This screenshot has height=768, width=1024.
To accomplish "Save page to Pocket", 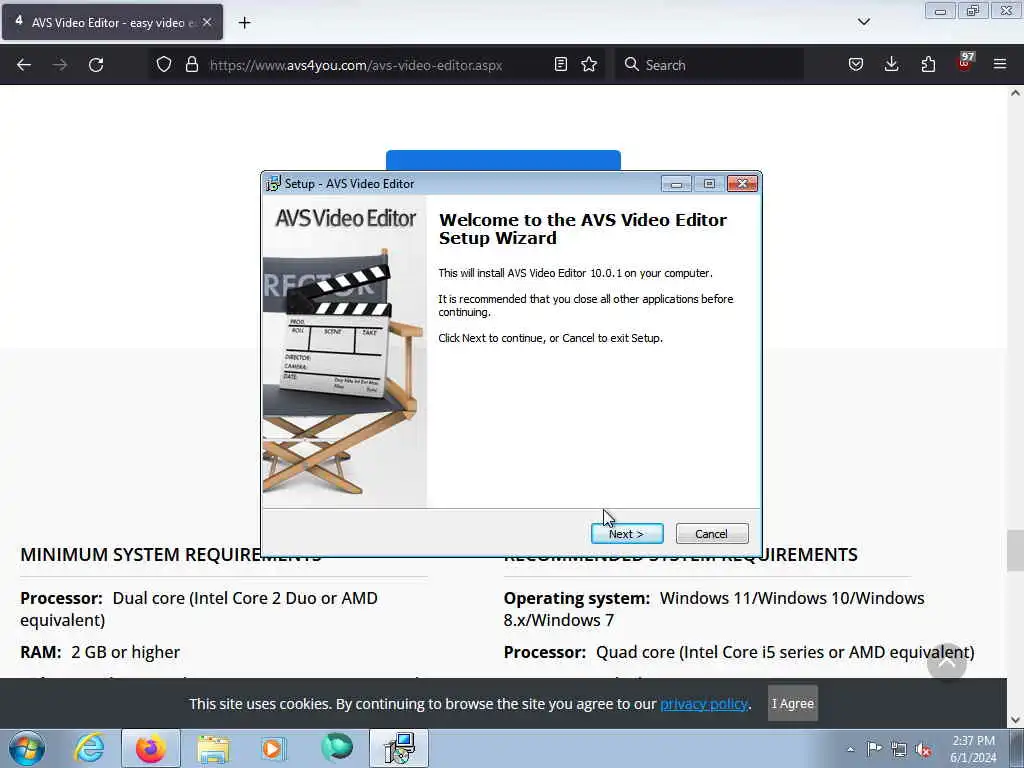I will click(856, 64).
